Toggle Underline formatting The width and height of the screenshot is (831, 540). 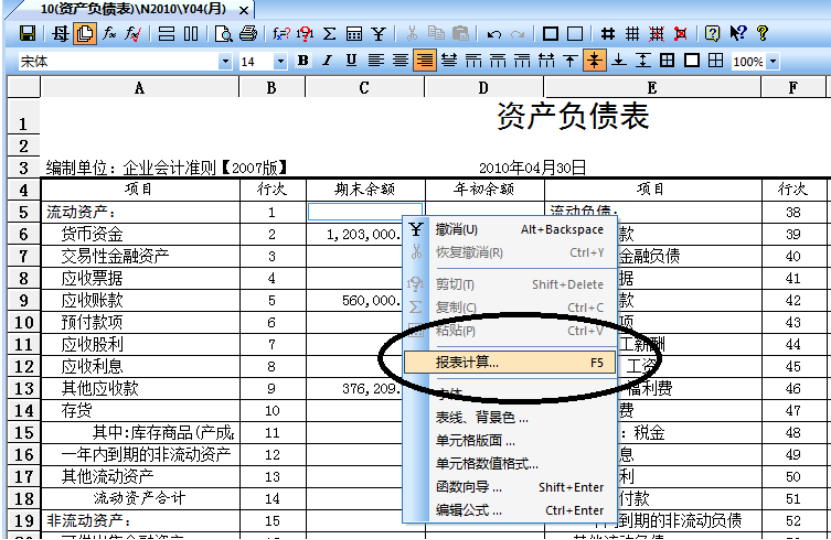[350, 61]
